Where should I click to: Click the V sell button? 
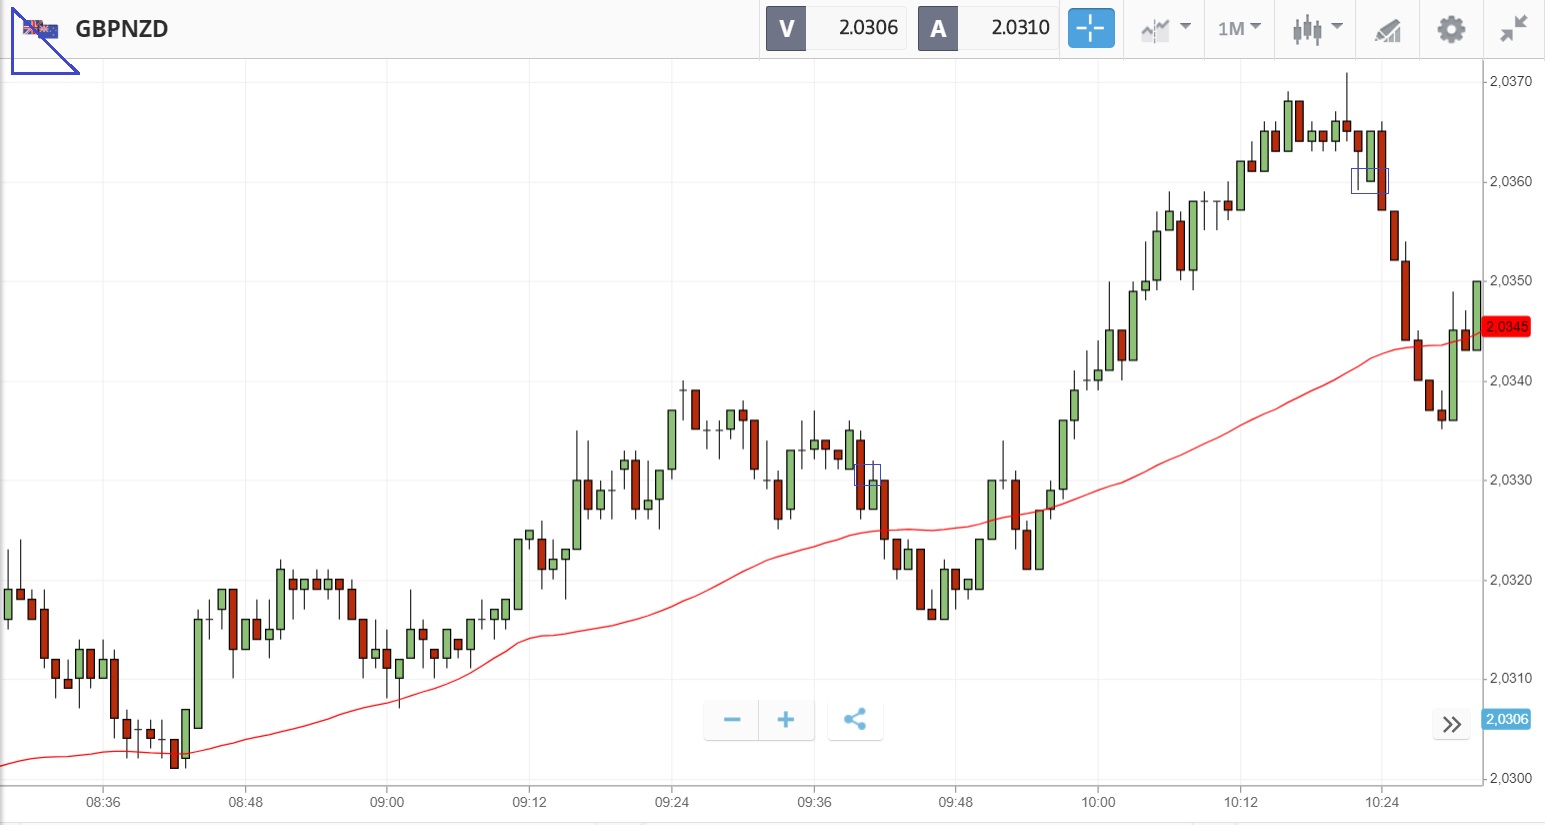(x=786, y=28)
